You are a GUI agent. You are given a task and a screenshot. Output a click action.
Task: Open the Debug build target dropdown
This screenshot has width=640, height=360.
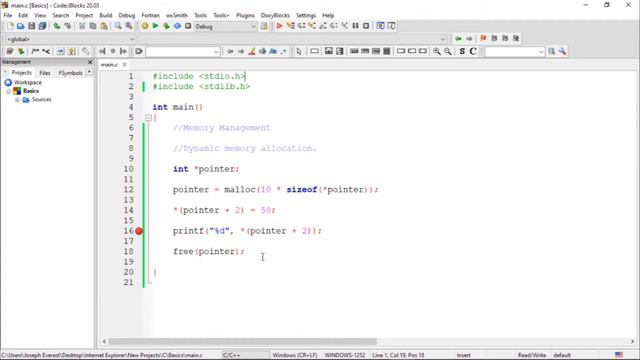253,27
